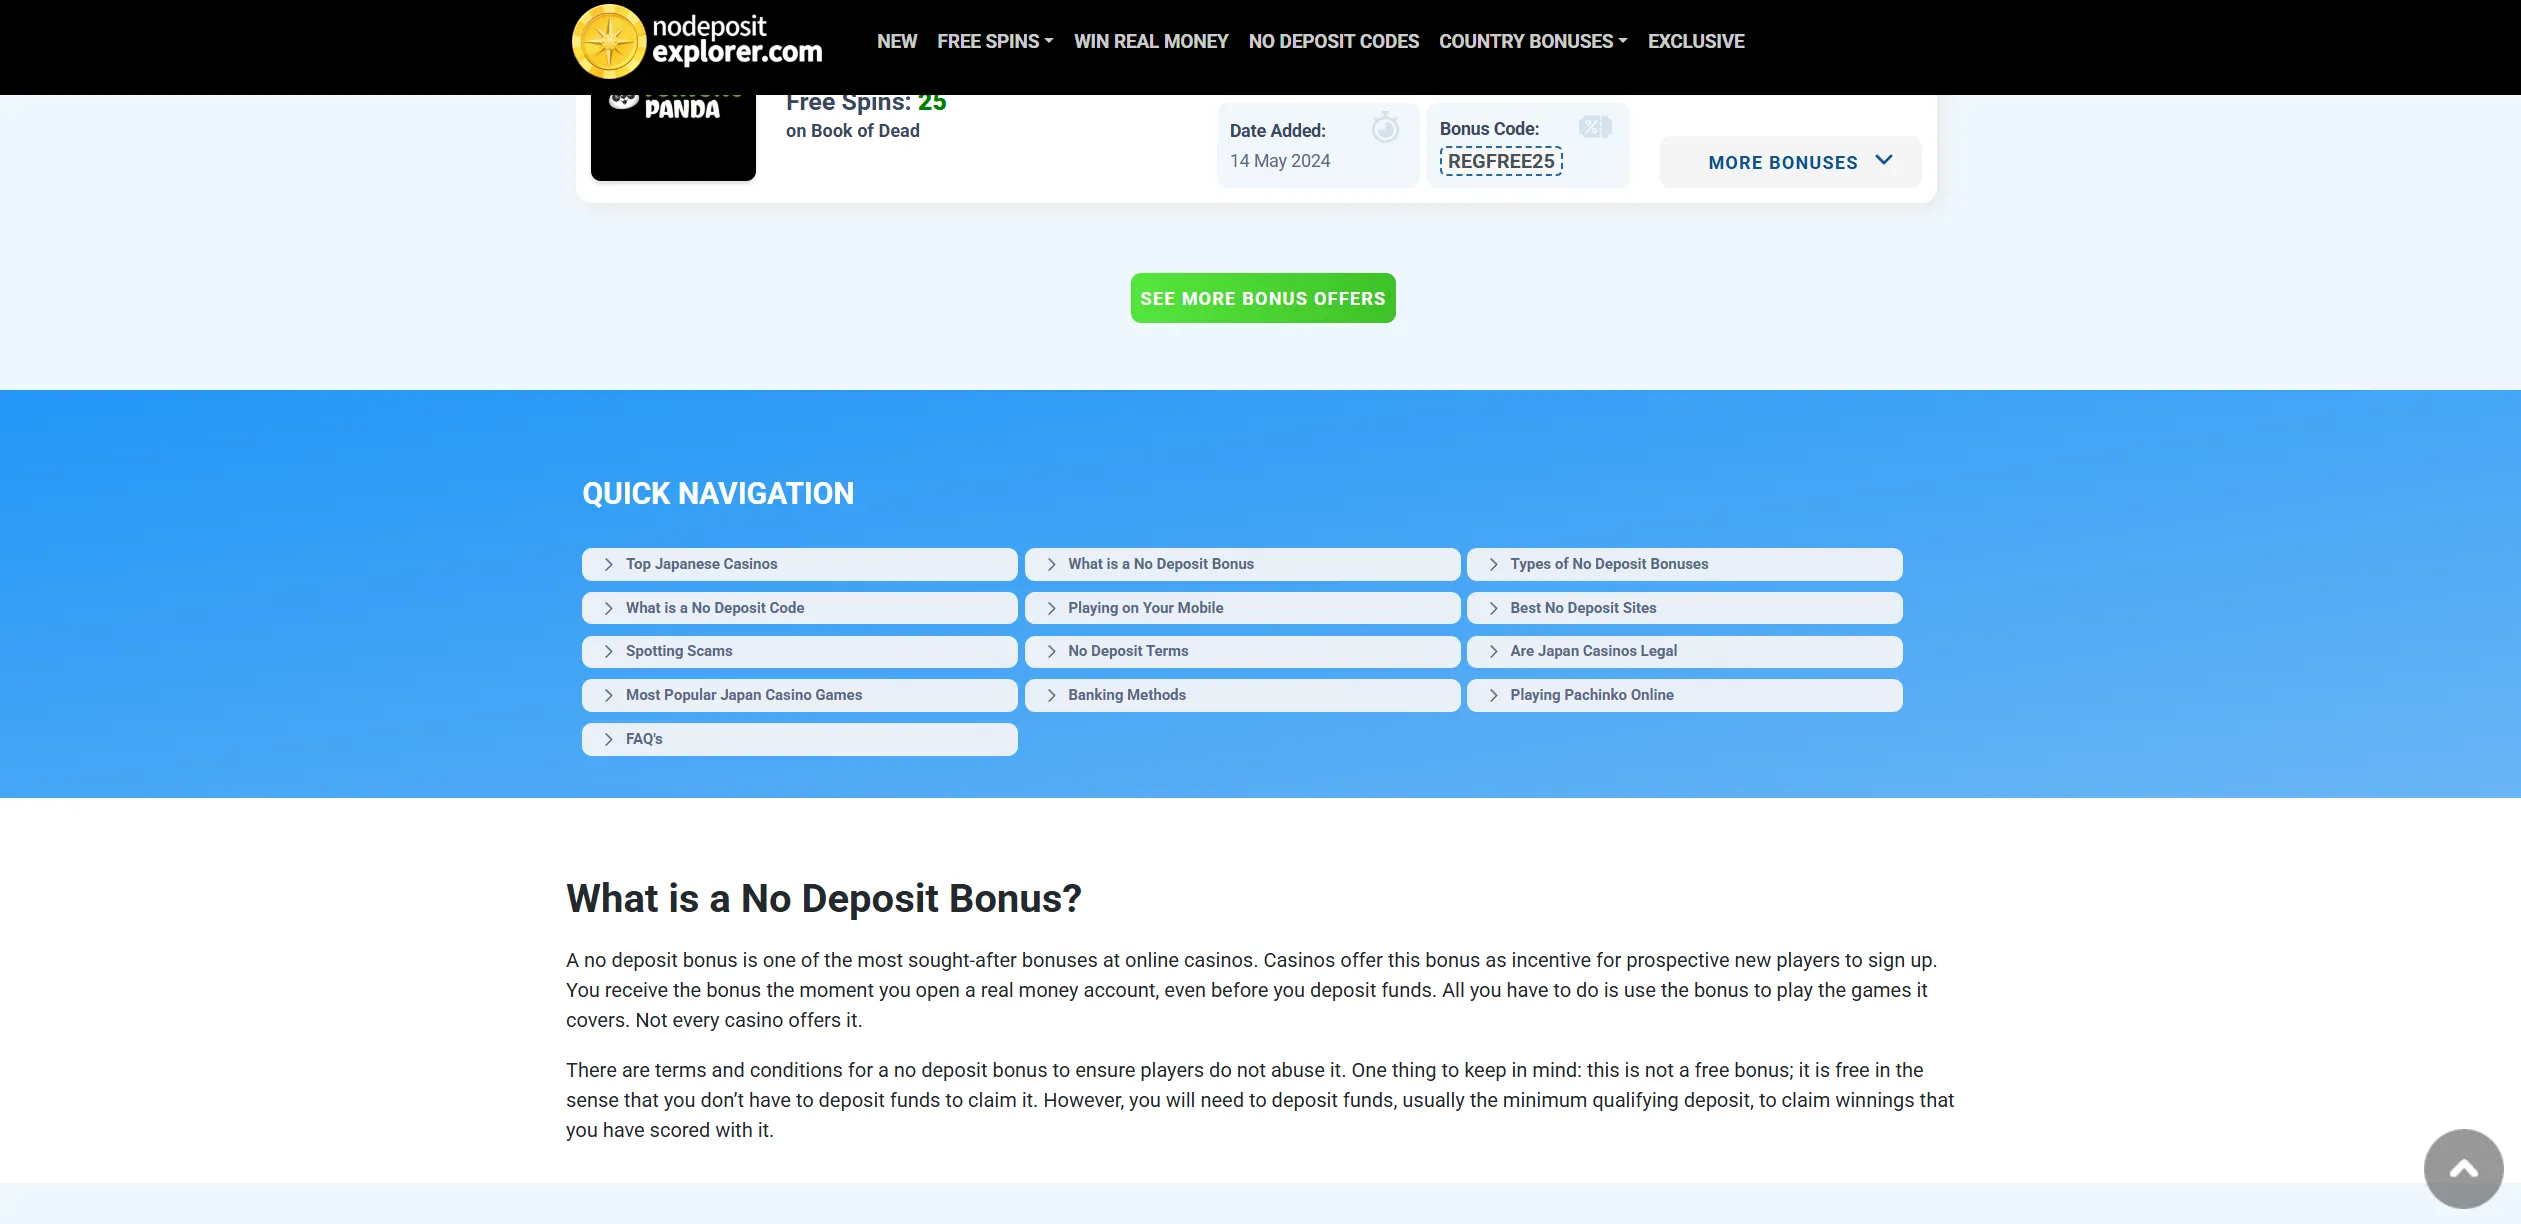This screenshot has height=1224, width=2521.
Task: Jump to What is a No Deposit Bonus
Action: tap(1242, 564)
